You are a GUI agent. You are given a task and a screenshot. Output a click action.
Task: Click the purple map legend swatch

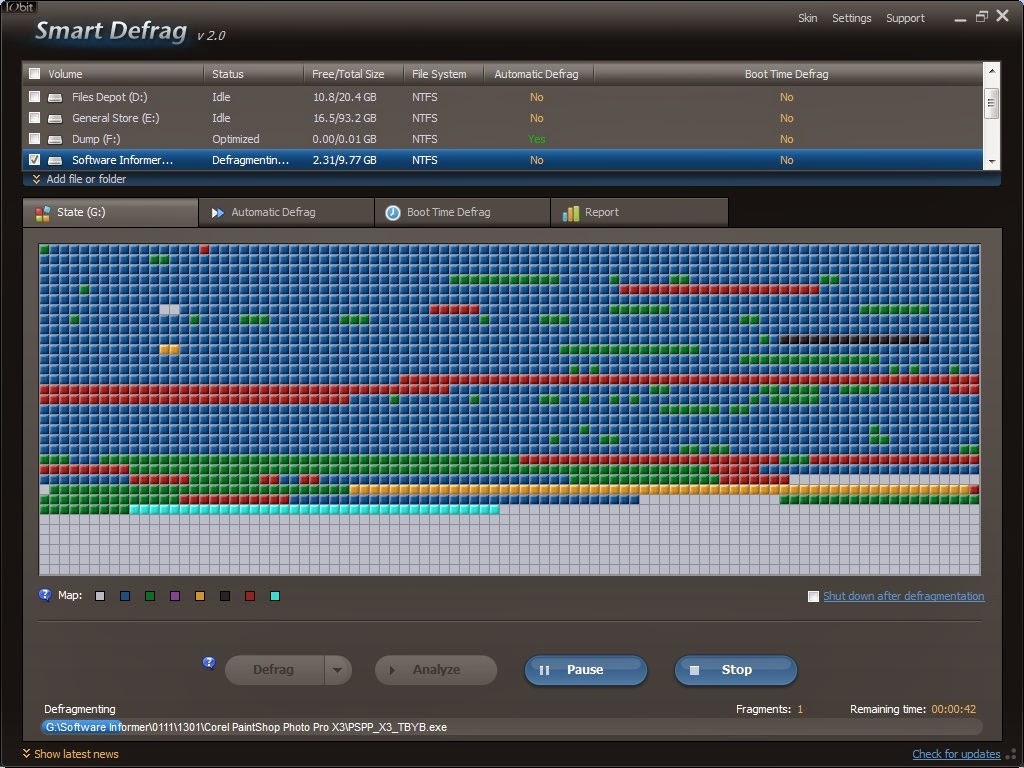[175, 596]
